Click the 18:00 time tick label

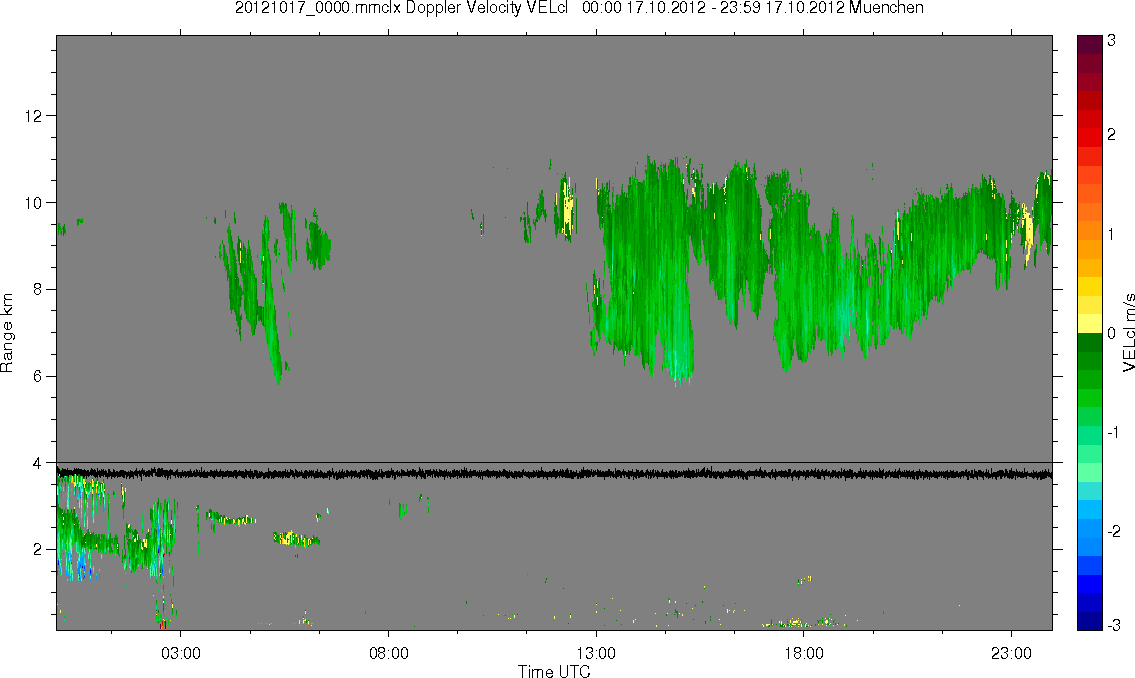[x=804, y=654]
